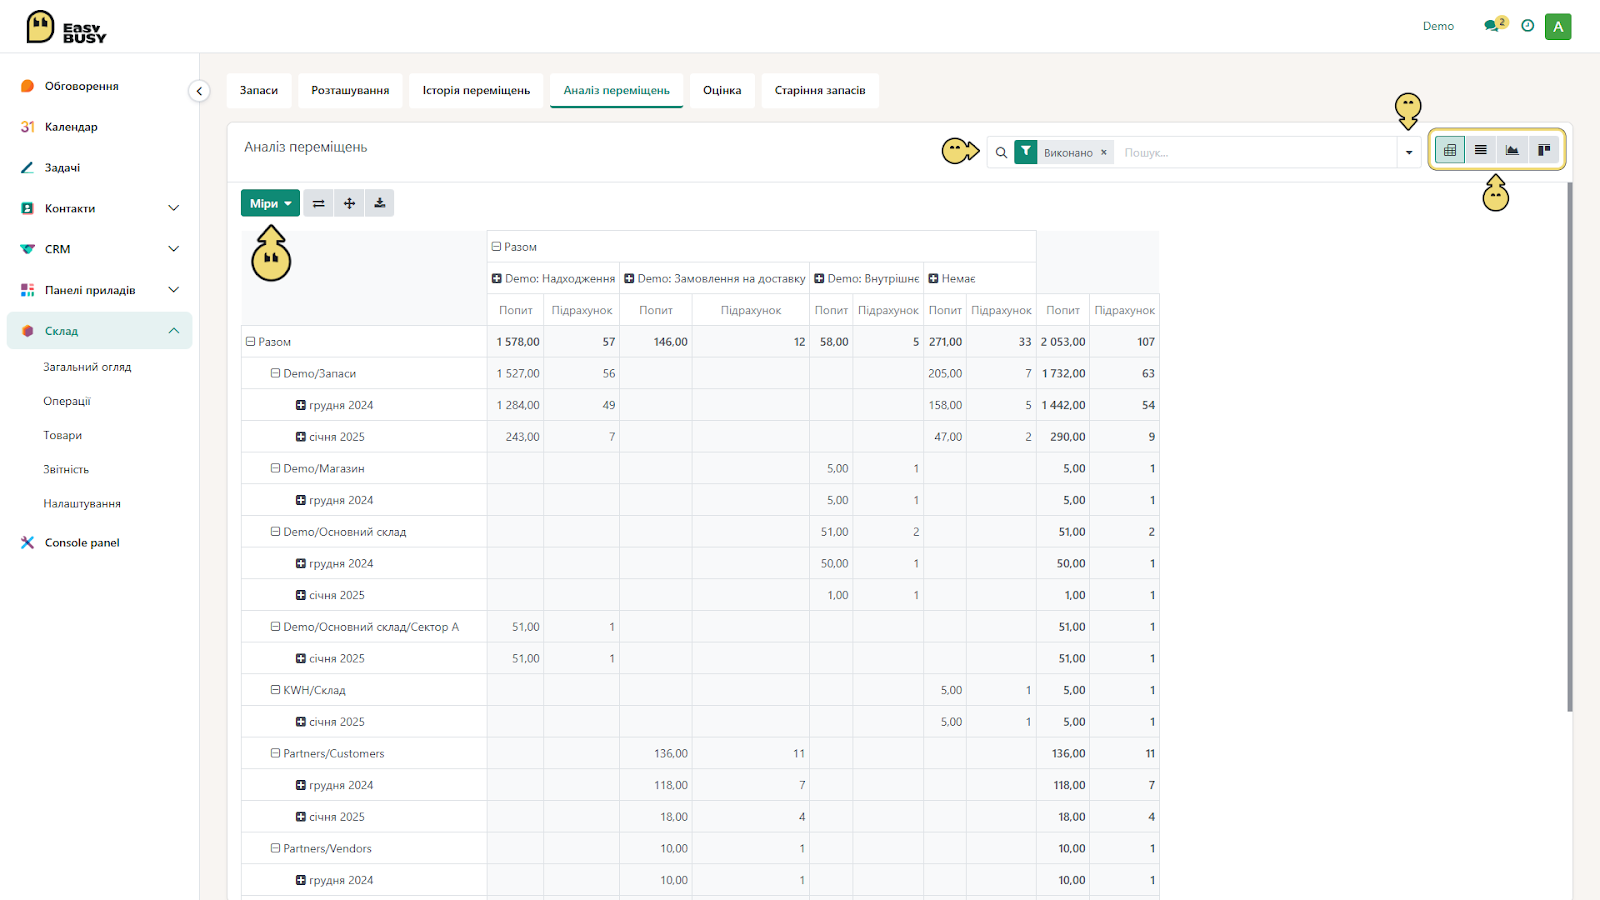Viewport: 1600px width, 900px height.
Task: Open the Старіння запасів tab
Action: click(820, 90)
